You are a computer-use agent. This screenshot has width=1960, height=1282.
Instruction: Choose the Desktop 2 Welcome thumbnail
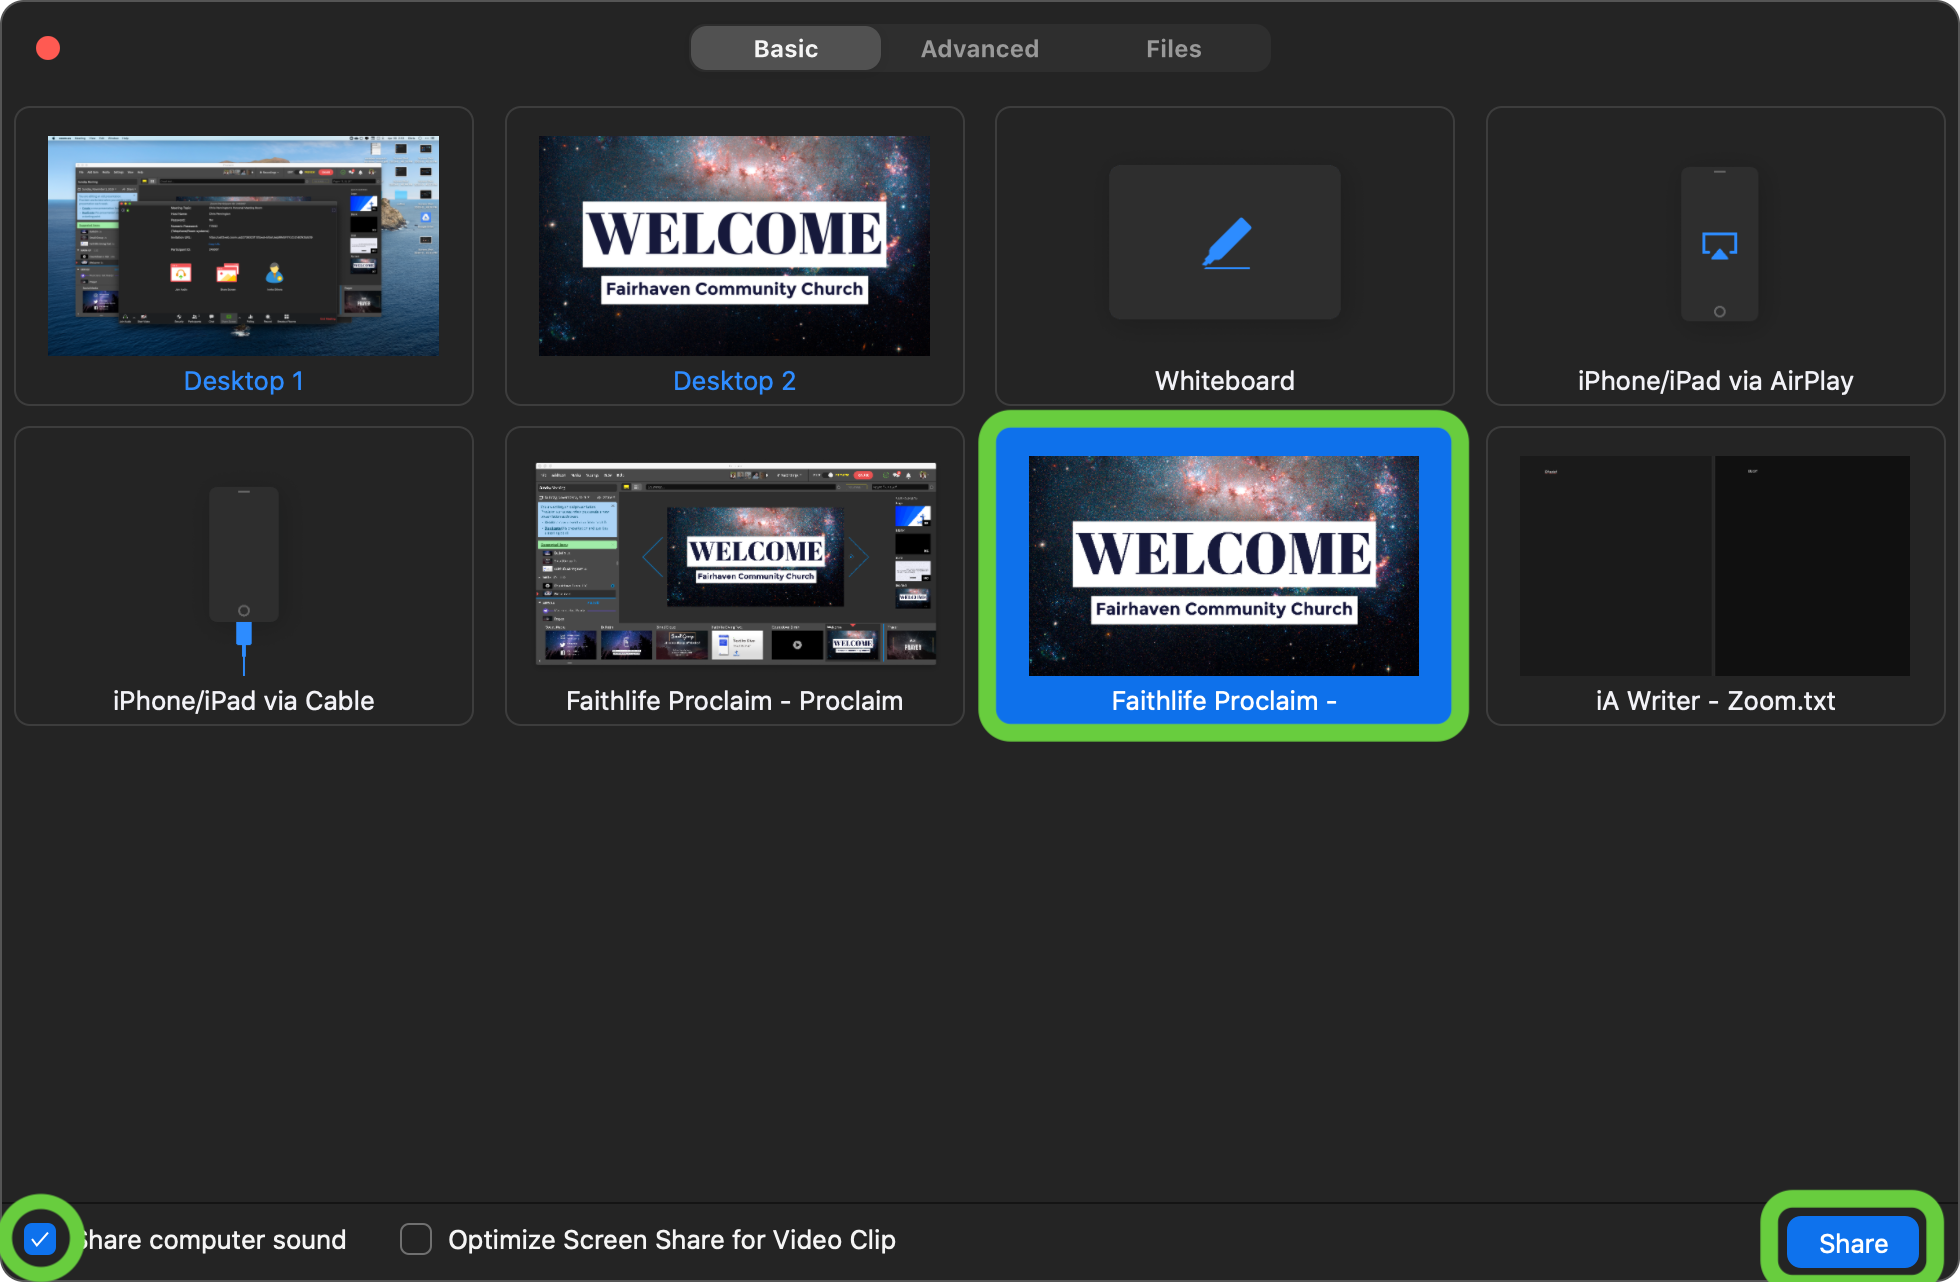734,246
